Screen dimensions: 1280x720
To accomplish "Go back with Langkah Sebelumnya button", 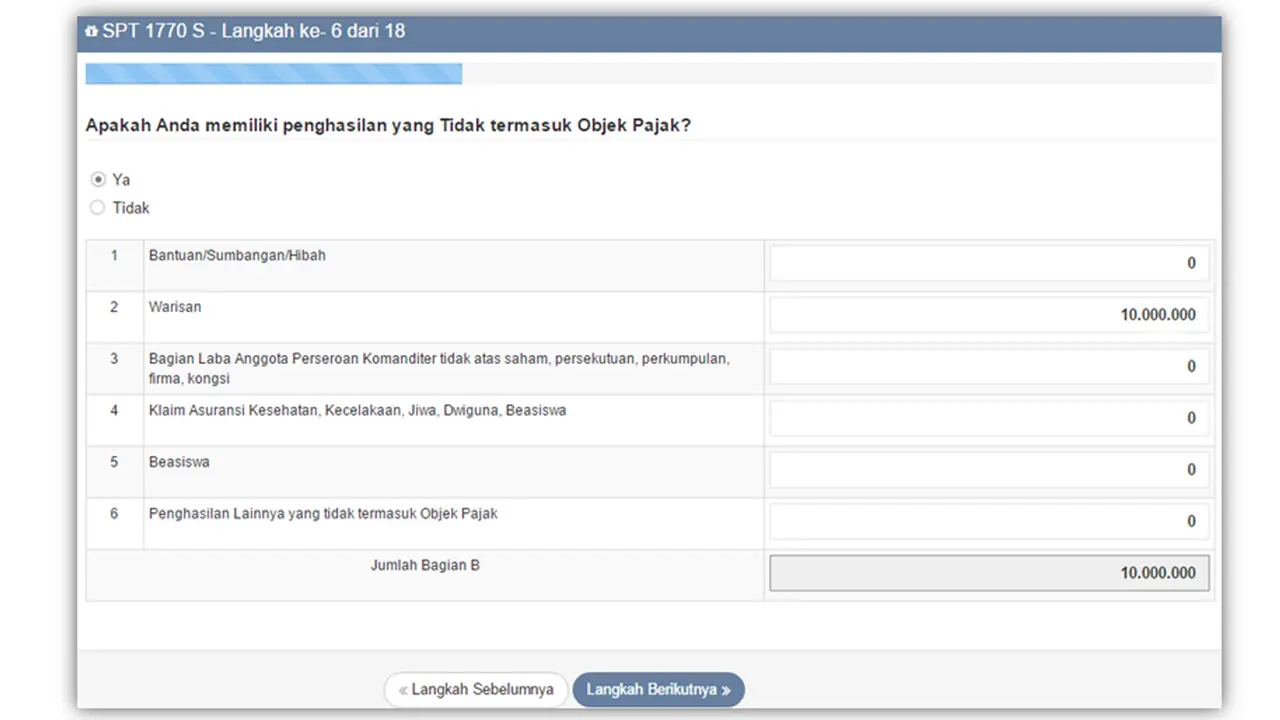I will (x=476, y=690).
